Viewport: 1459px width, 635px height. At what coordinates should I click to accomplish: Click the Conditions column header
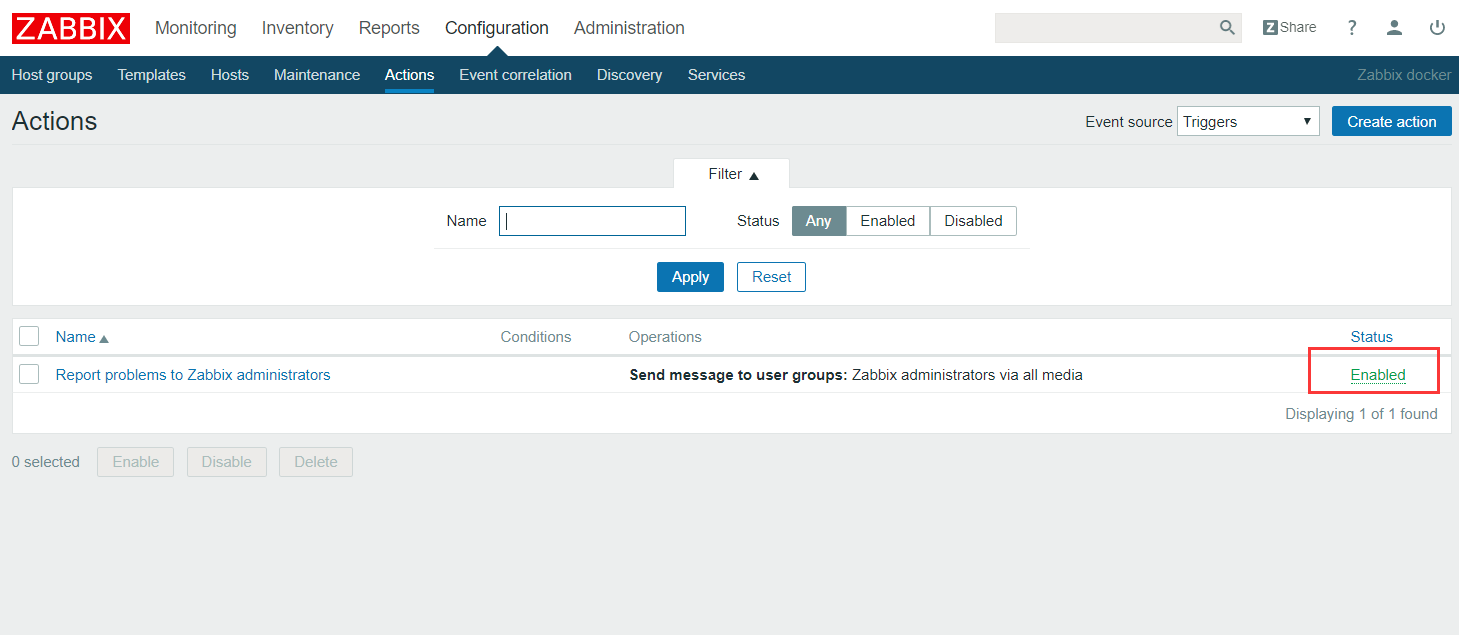click(x=536, y=337)
